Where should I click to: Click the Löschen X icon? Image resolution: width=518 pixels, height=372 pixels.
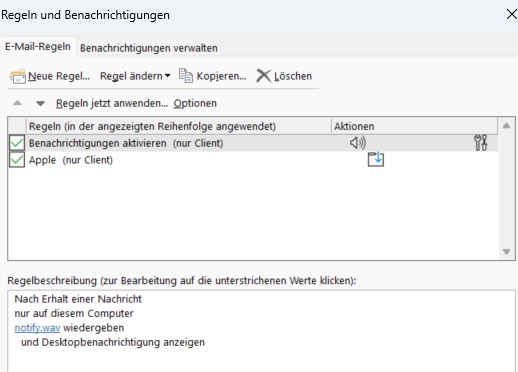coord(263,76)
